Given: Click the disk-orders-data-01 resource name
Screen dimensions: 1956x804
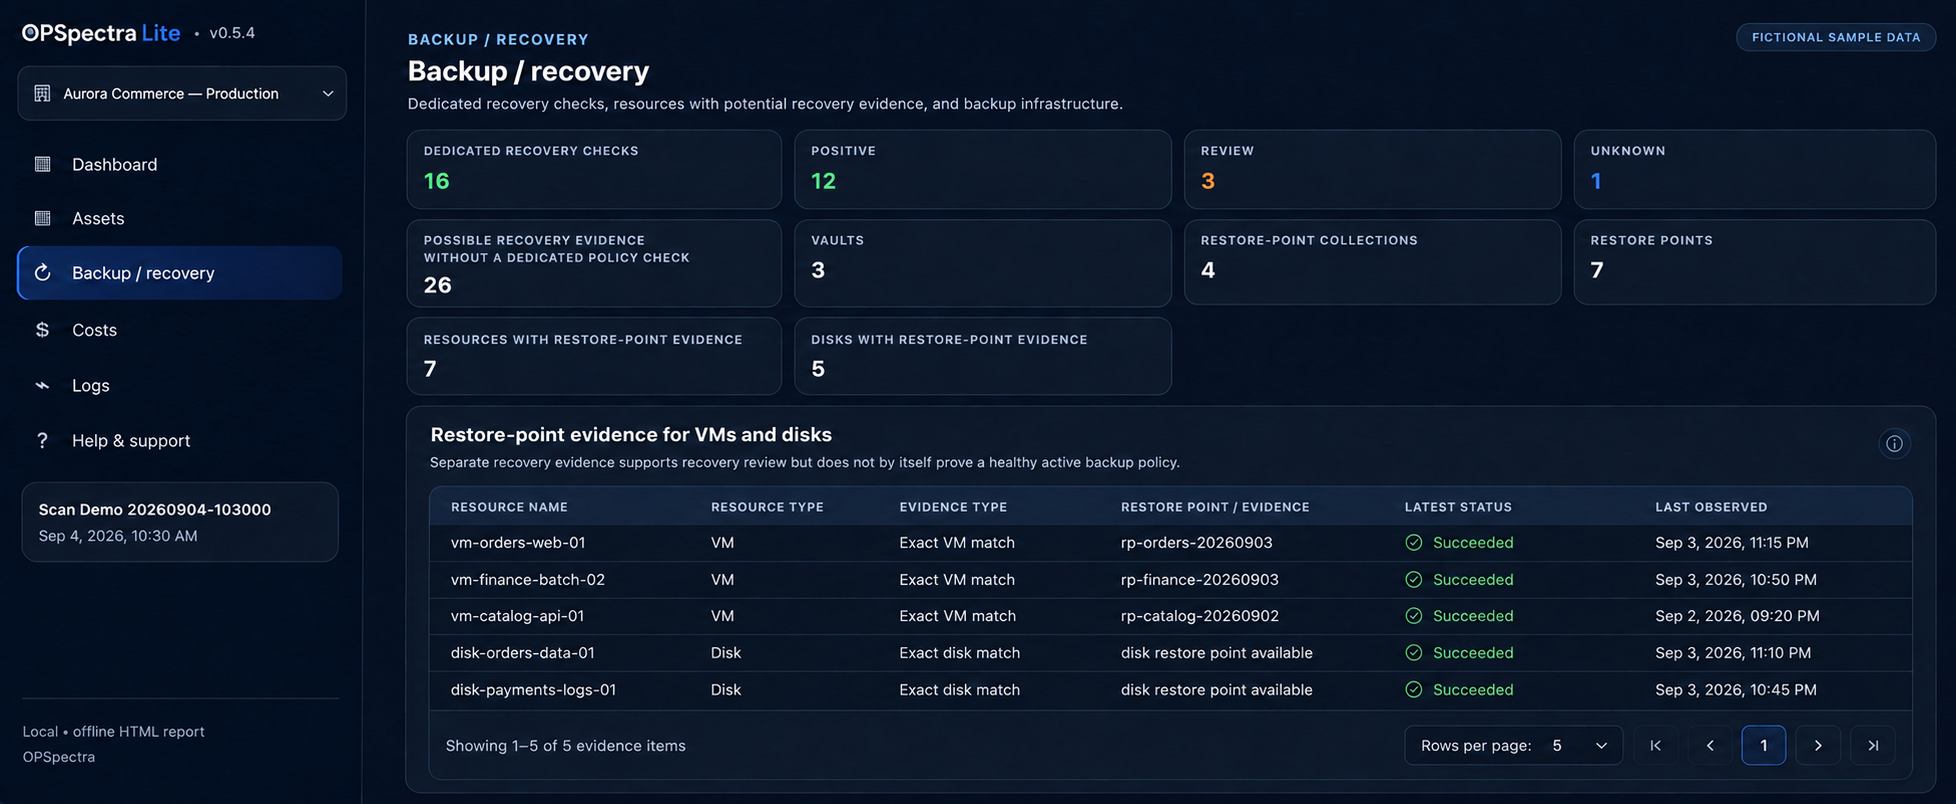Looking at the screenshot, I should 523,653.
